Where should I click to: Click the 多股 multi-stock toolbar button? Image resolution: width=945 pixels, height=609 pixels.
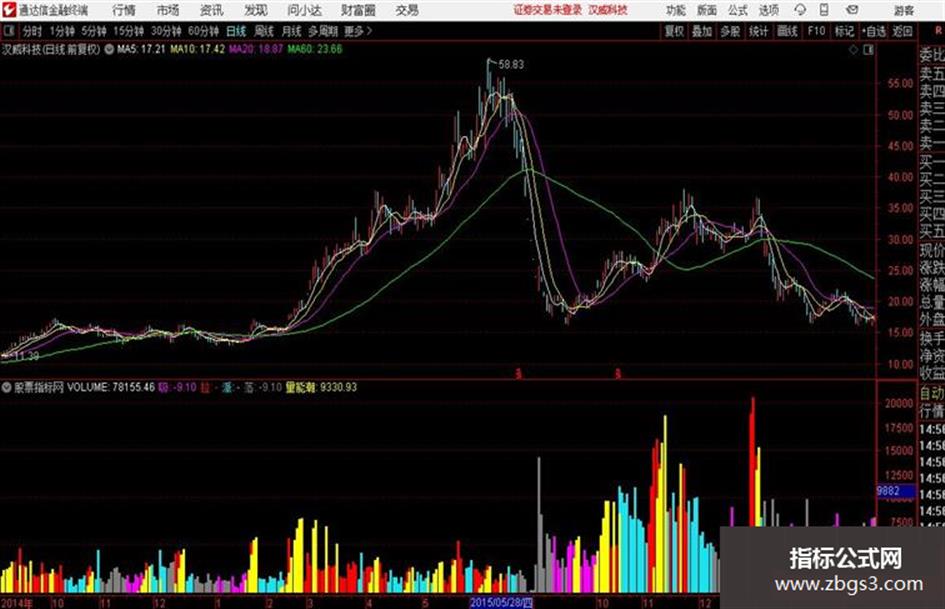(730, 31)
